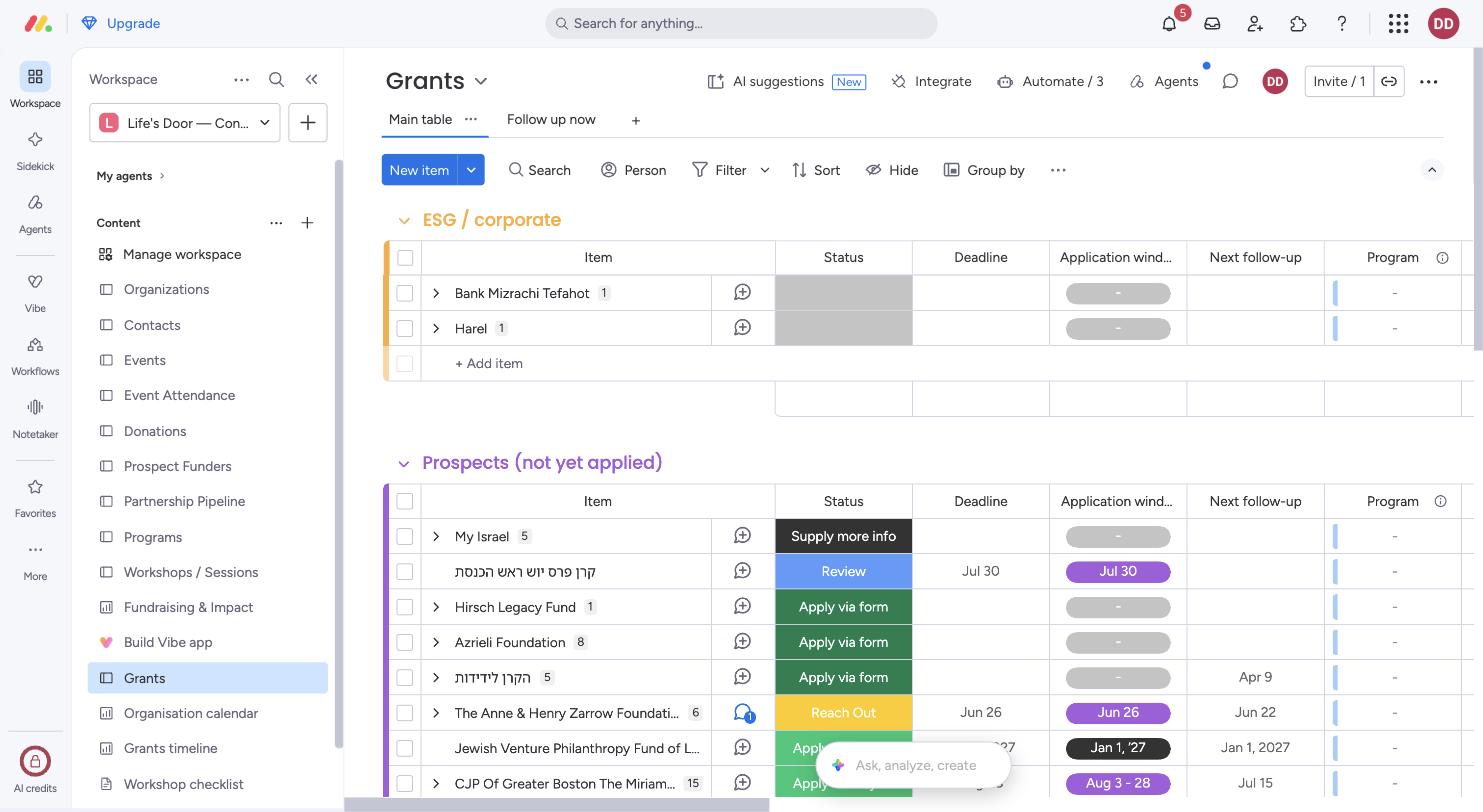Open the apps marketplace puzzle icon
This screenshot has height=812, width=1483.
click(1298, 23)
